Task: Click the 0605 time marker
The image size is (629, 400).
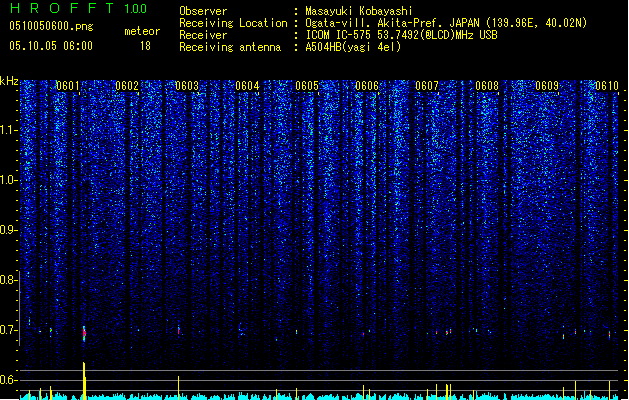Action: [307, 86]
